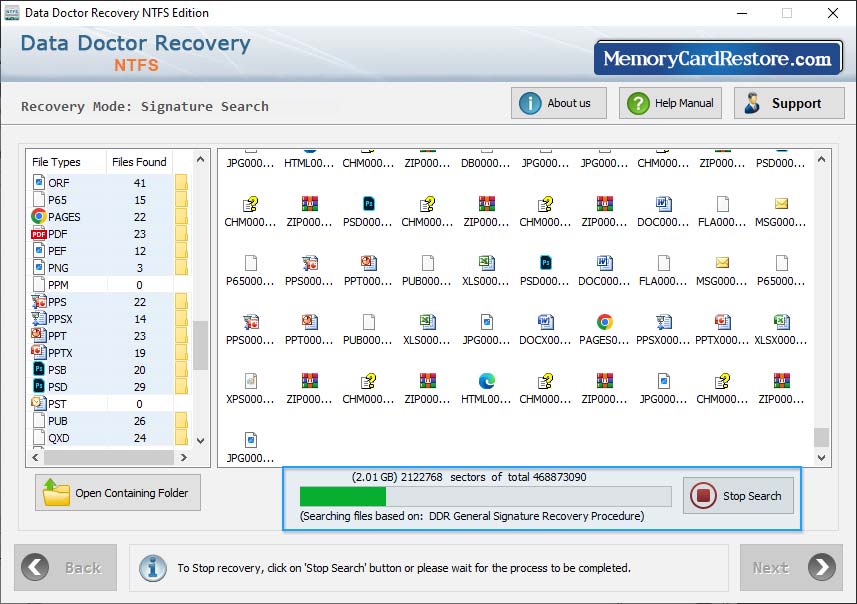Select the PSB Photoshop icon

point(39,370)
